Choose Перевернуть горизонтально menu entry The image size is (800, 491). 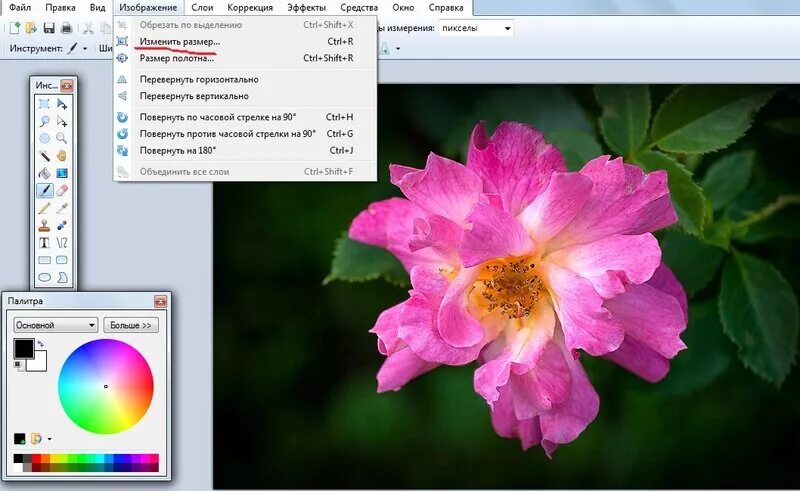coord(245,79)
